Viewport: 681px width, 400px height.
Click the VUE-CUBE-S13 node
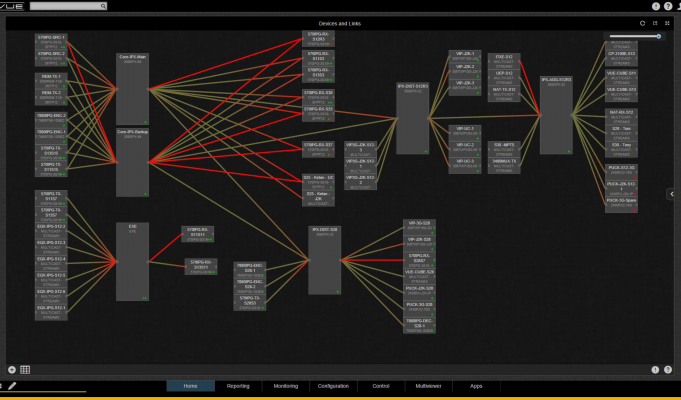[x=621, y=94]
